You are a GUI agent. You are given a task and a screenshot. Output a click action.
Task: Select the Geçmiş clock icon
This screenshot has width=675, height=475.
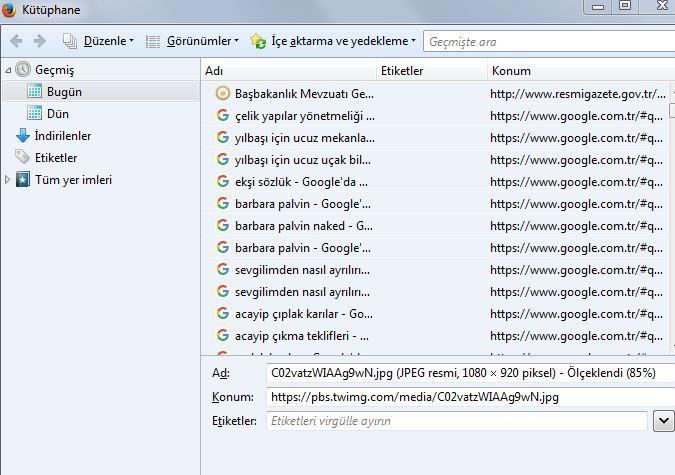[x=23, y=69]
